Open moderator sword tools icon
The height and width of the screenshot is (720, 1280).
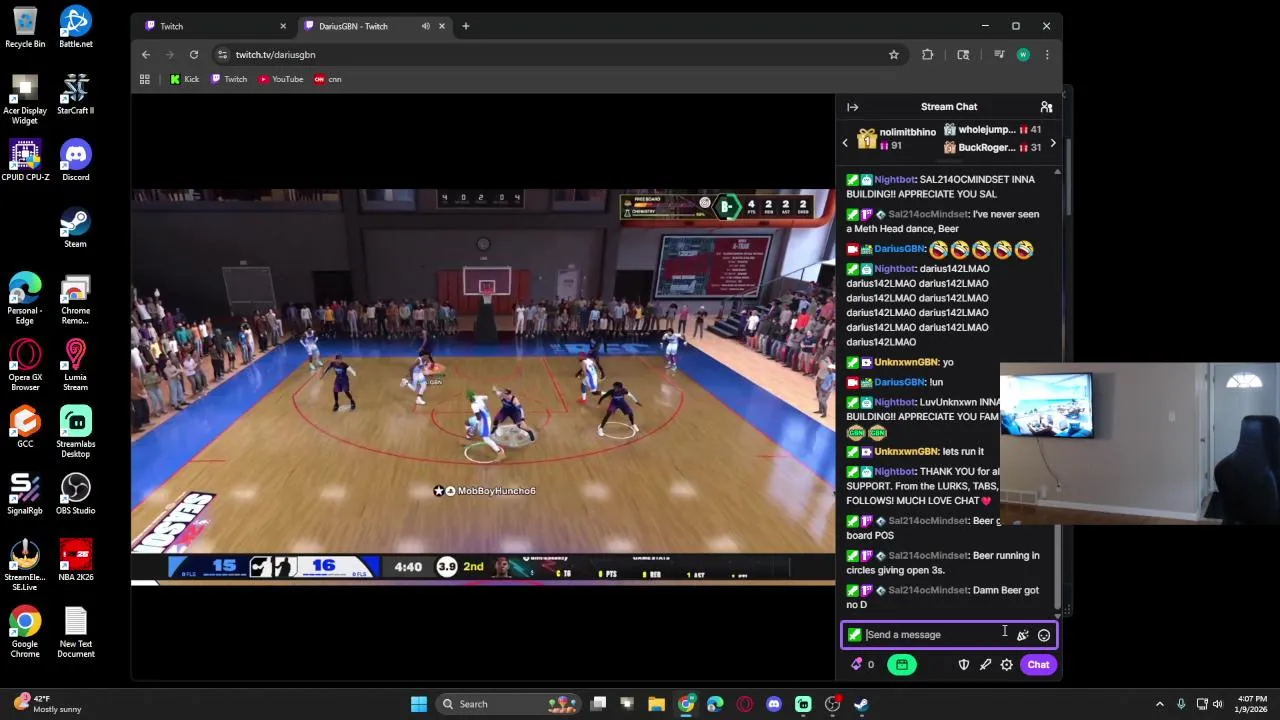pos(985,665)
